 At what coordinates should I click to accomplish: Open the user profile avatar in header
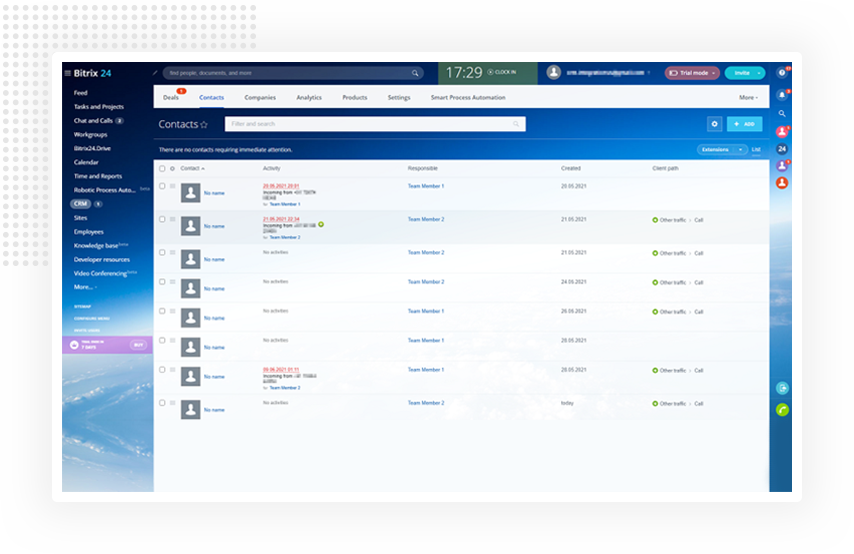[554, 72]
